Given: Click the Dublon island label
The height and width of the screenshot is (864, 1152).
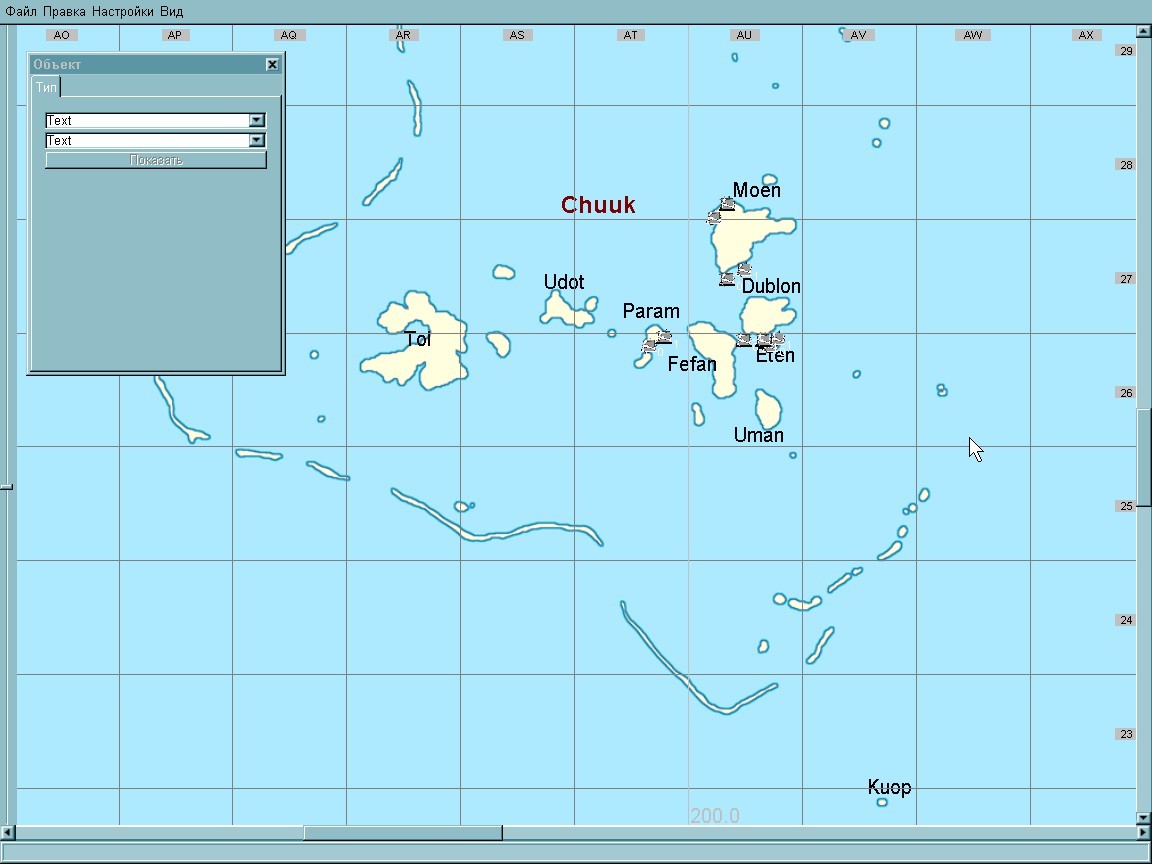Looking at the screenshot, I should coord(771,286).
